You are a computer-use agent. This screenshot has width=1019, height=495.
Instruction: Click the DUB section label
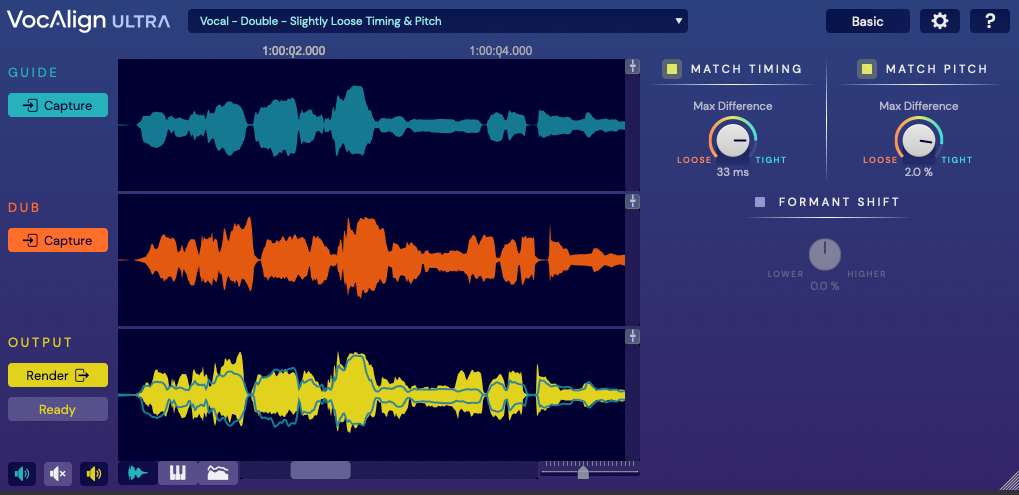point(24,208)
